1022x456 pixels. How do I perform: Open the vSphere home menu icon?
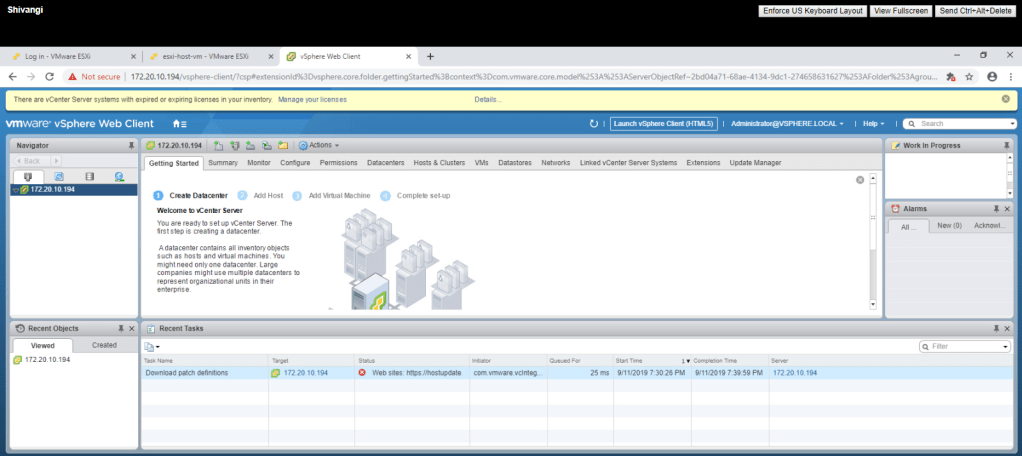180,124
